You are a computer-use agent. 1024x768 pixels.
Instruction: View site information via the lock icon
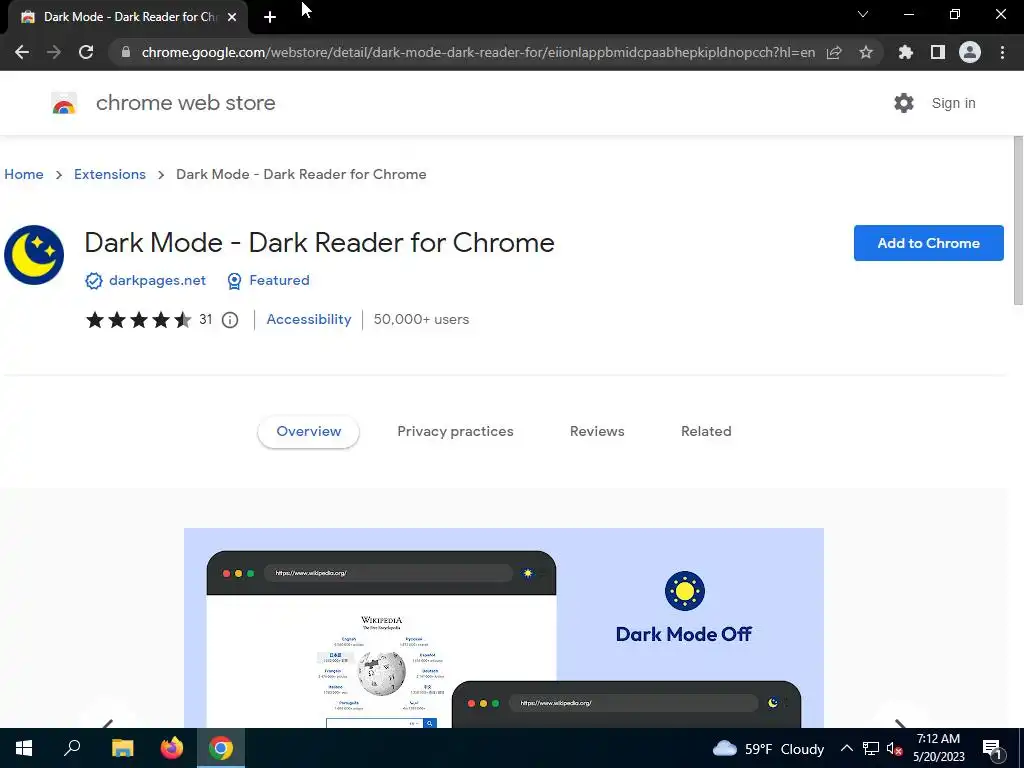click(x=126, y=52)
